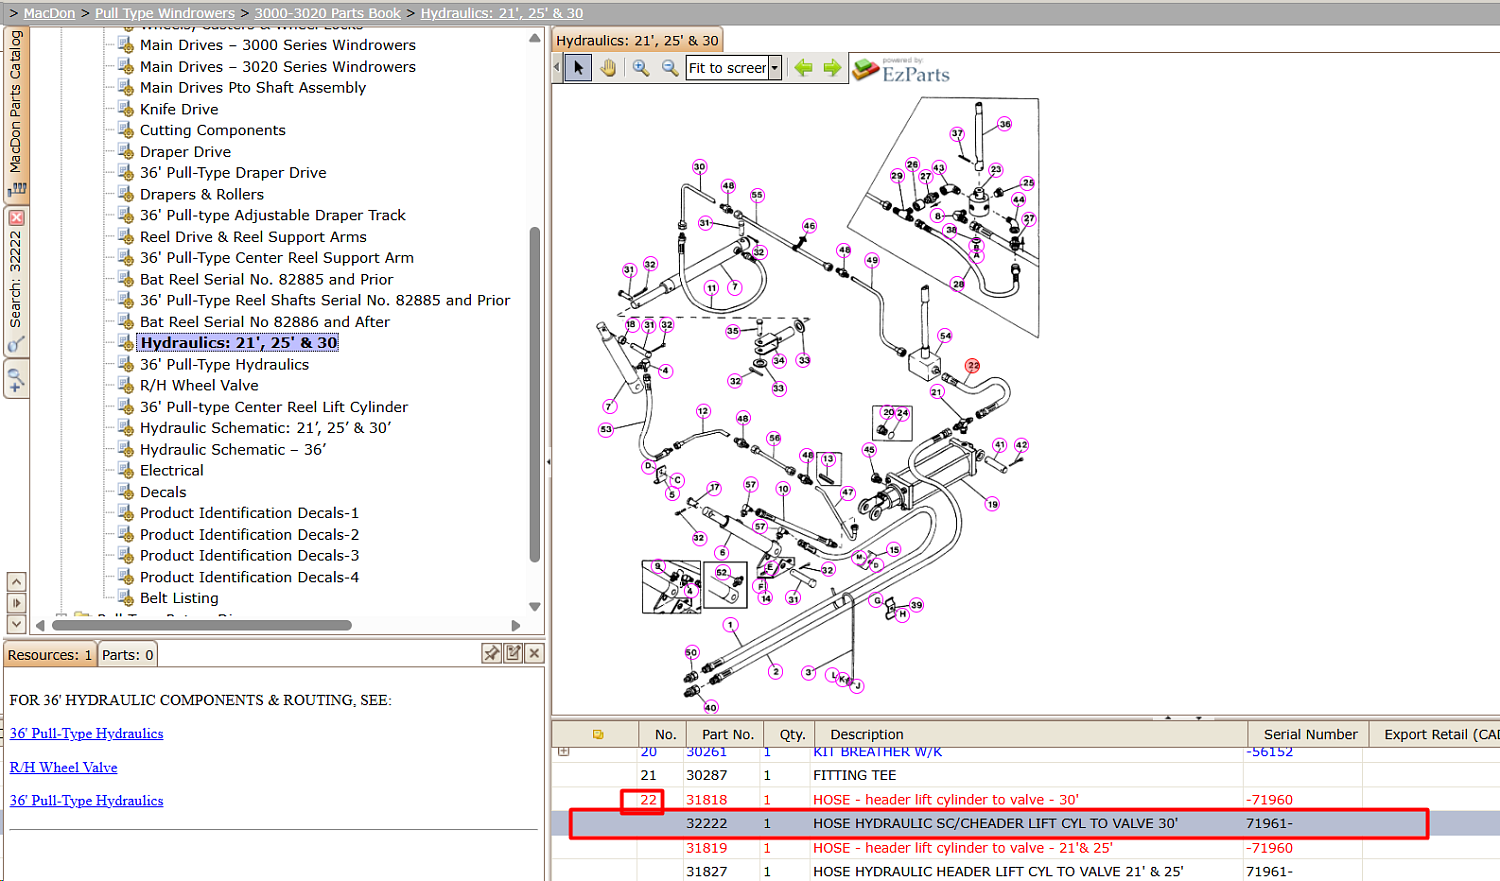Image resolution: width=1500 pixels, height=881 pixels.
Task: Select the Electrical tree item
Action: [x=171, y=471]
